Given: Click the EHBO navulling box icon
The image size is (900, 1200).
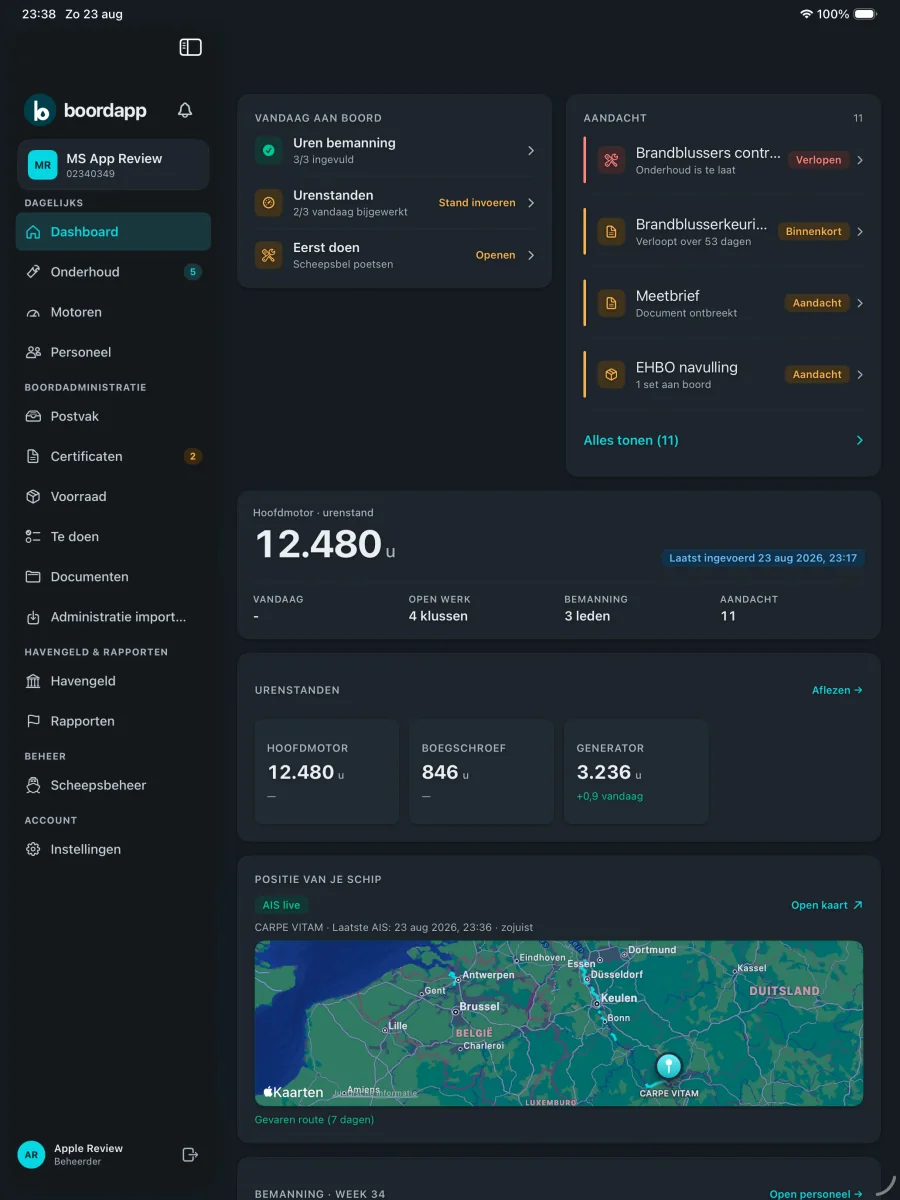Looking at the screenshot, I should click(611, 374).
